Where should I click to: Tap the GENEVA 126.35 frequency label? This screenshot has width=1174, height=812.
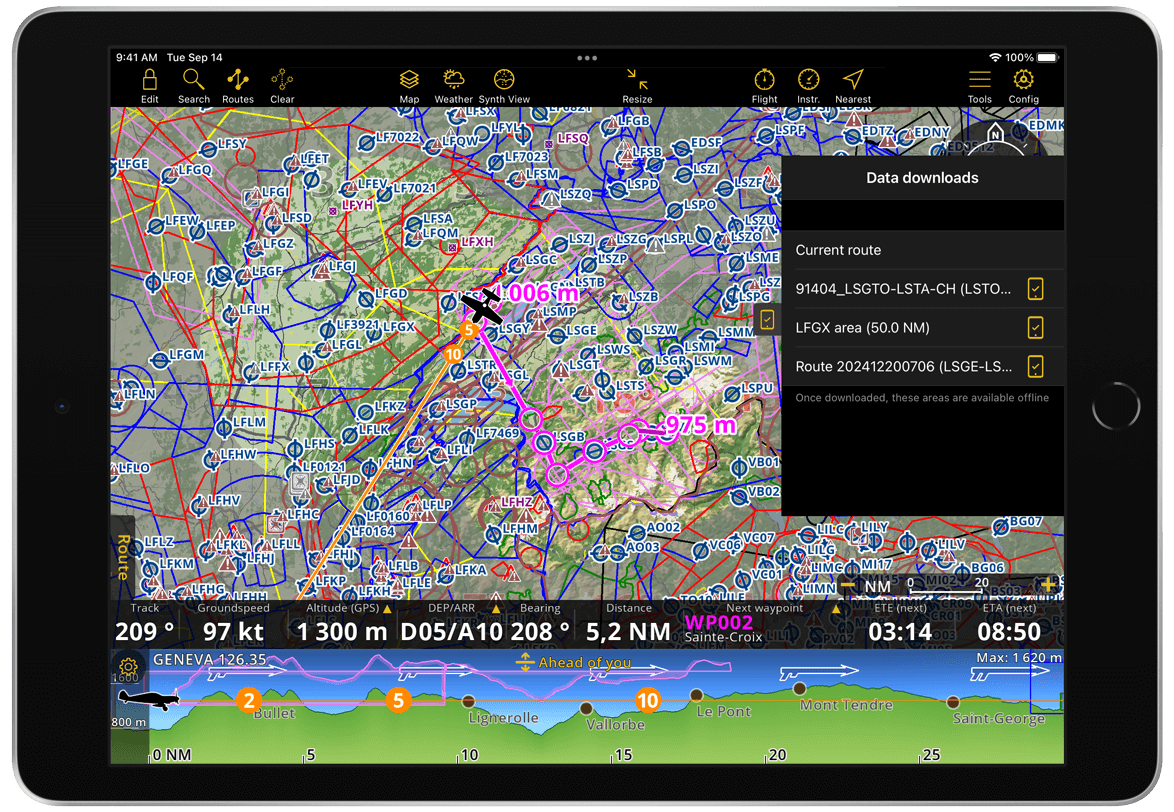(x=210, y=659)
